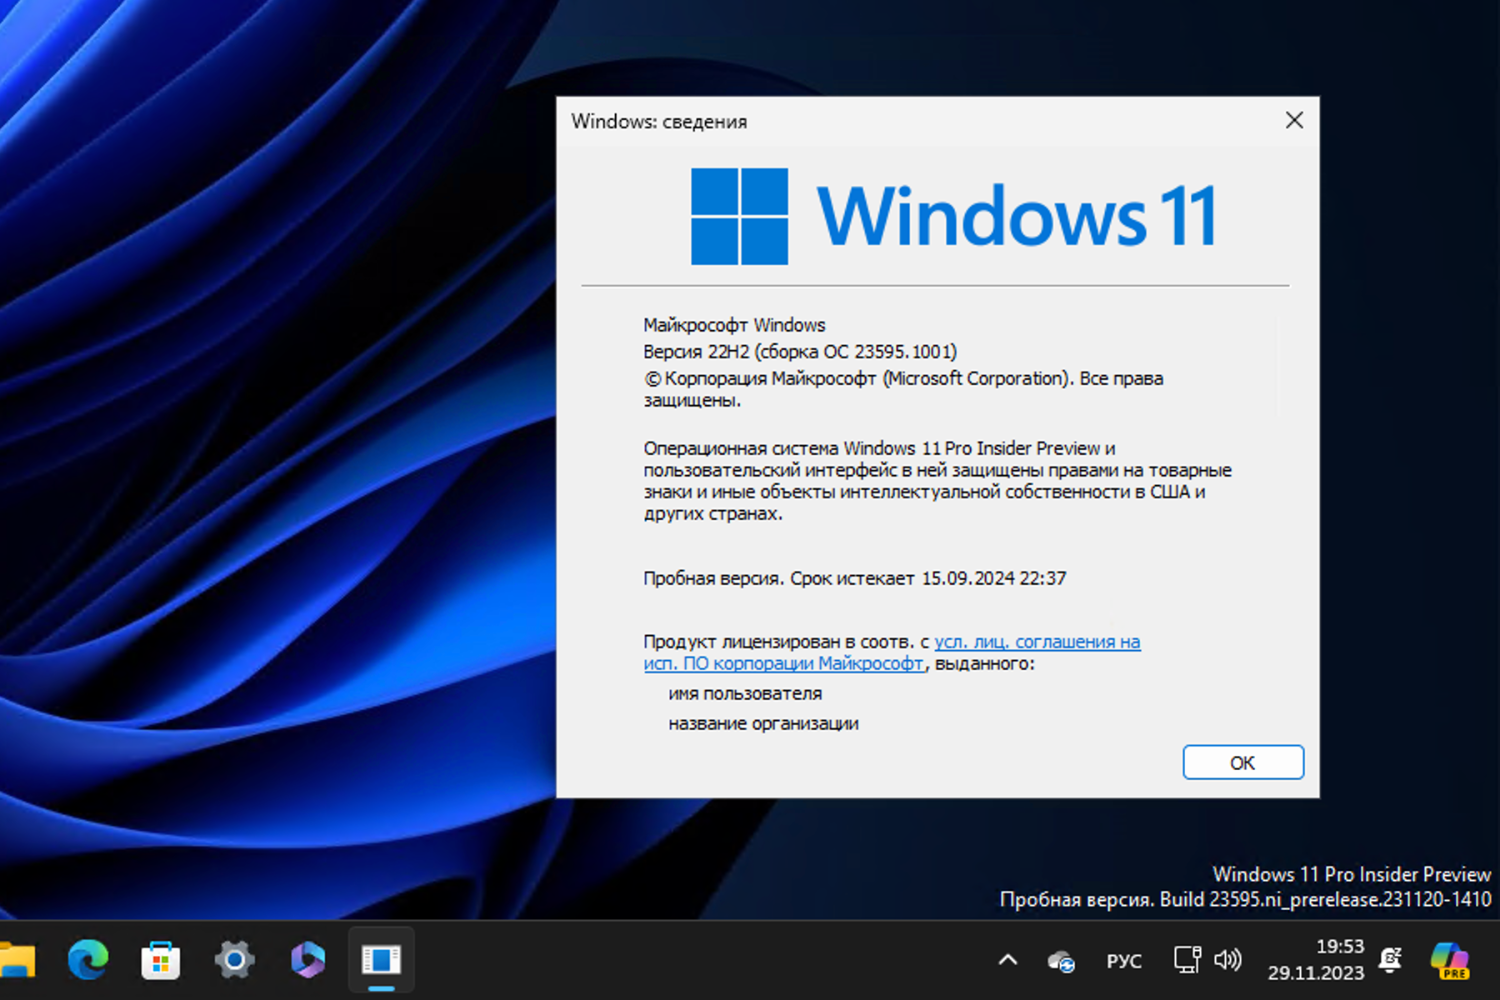Close the Windows: сведения dialog
1500x1000 pixels.
tap(1294, 120)
